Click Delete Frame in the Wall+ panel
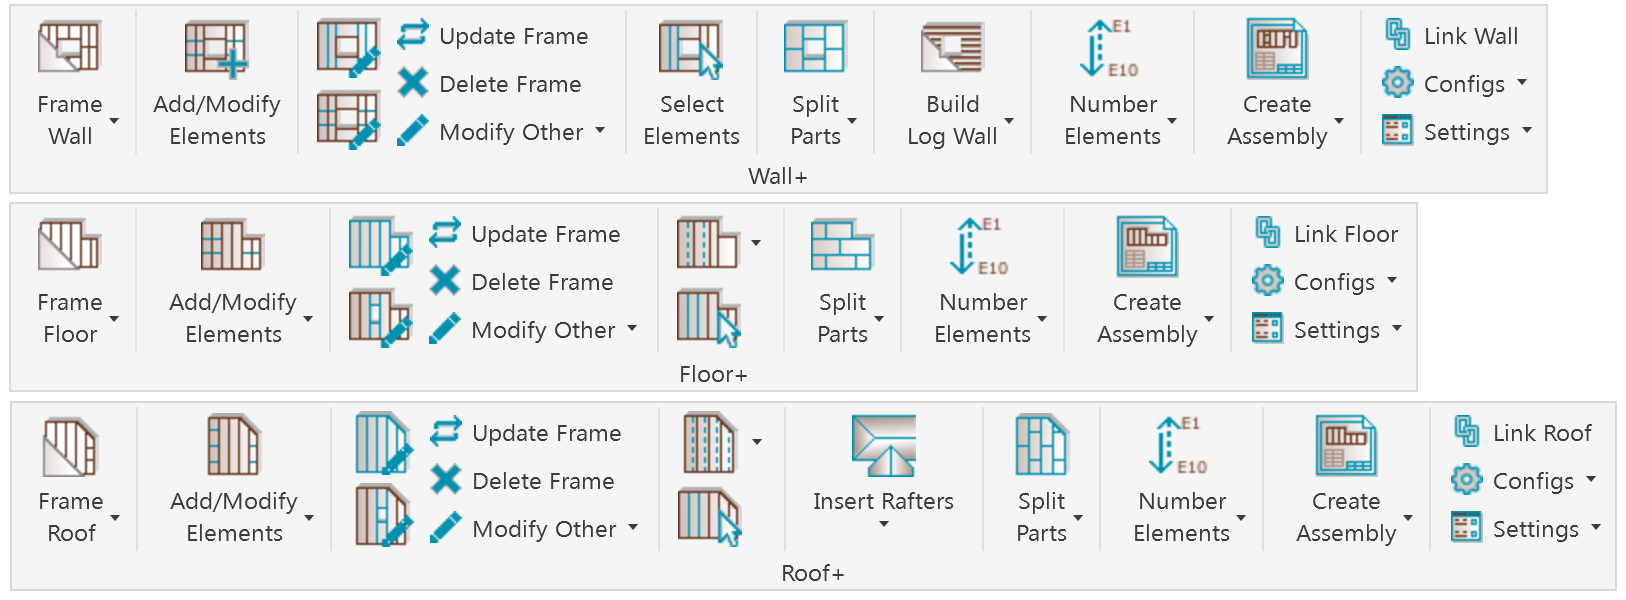 tap(489, 84)
